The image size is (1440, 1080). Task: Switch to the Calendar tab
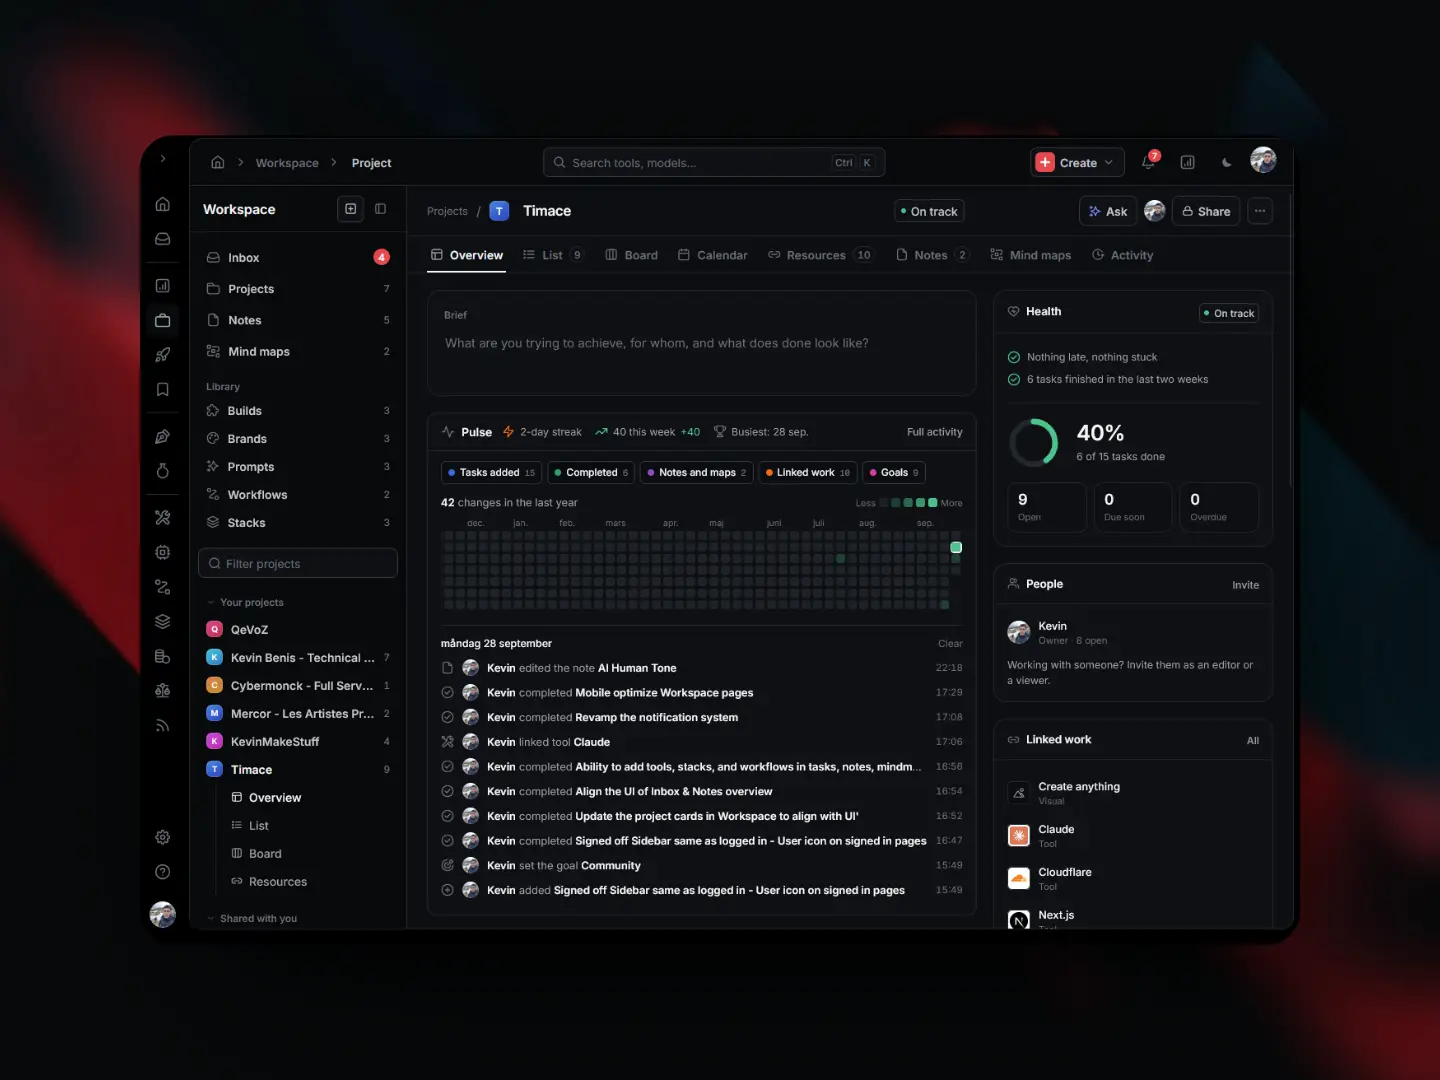pyautogui.click(x=713, y=255)
